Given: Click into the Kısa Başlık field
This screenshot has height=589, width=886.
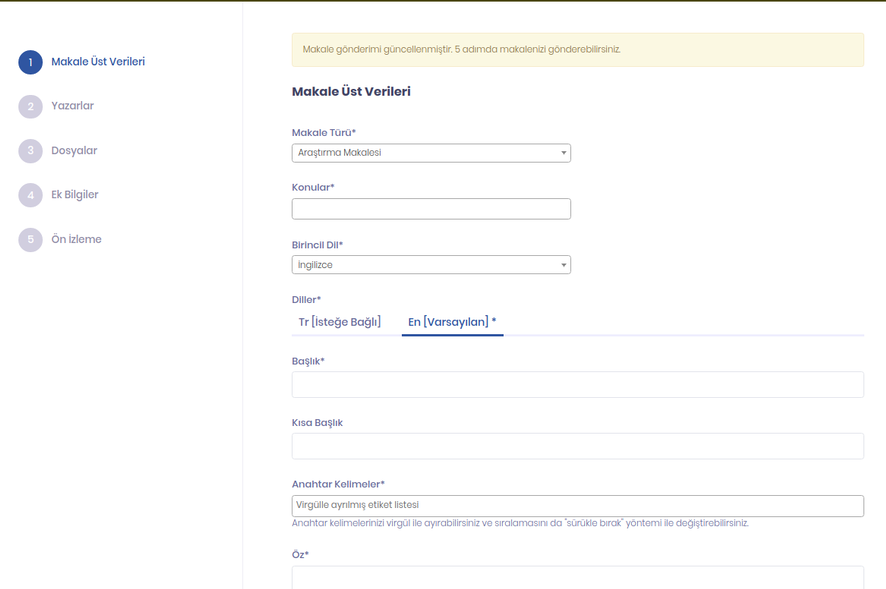Looking at the screenshot, I should pyautogui.click(x=577, y=446).
